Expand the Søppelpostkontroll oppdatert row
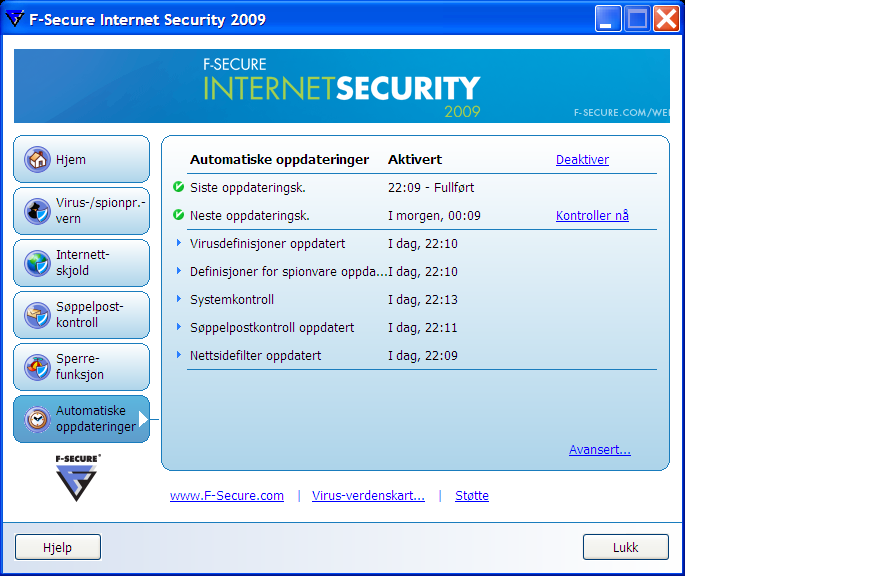 pyautogui.click(x=178, y=327)
